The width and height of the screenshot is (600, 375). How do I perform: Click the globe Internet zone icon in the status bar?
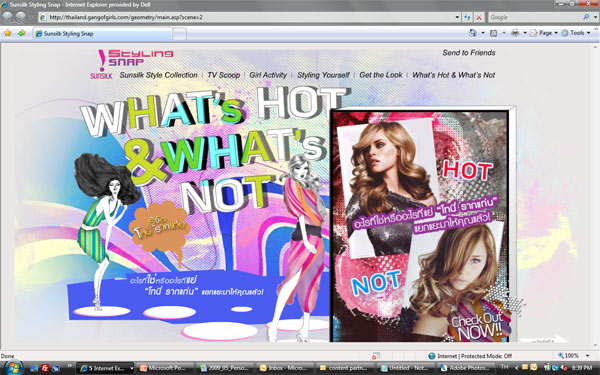point(432,356)
